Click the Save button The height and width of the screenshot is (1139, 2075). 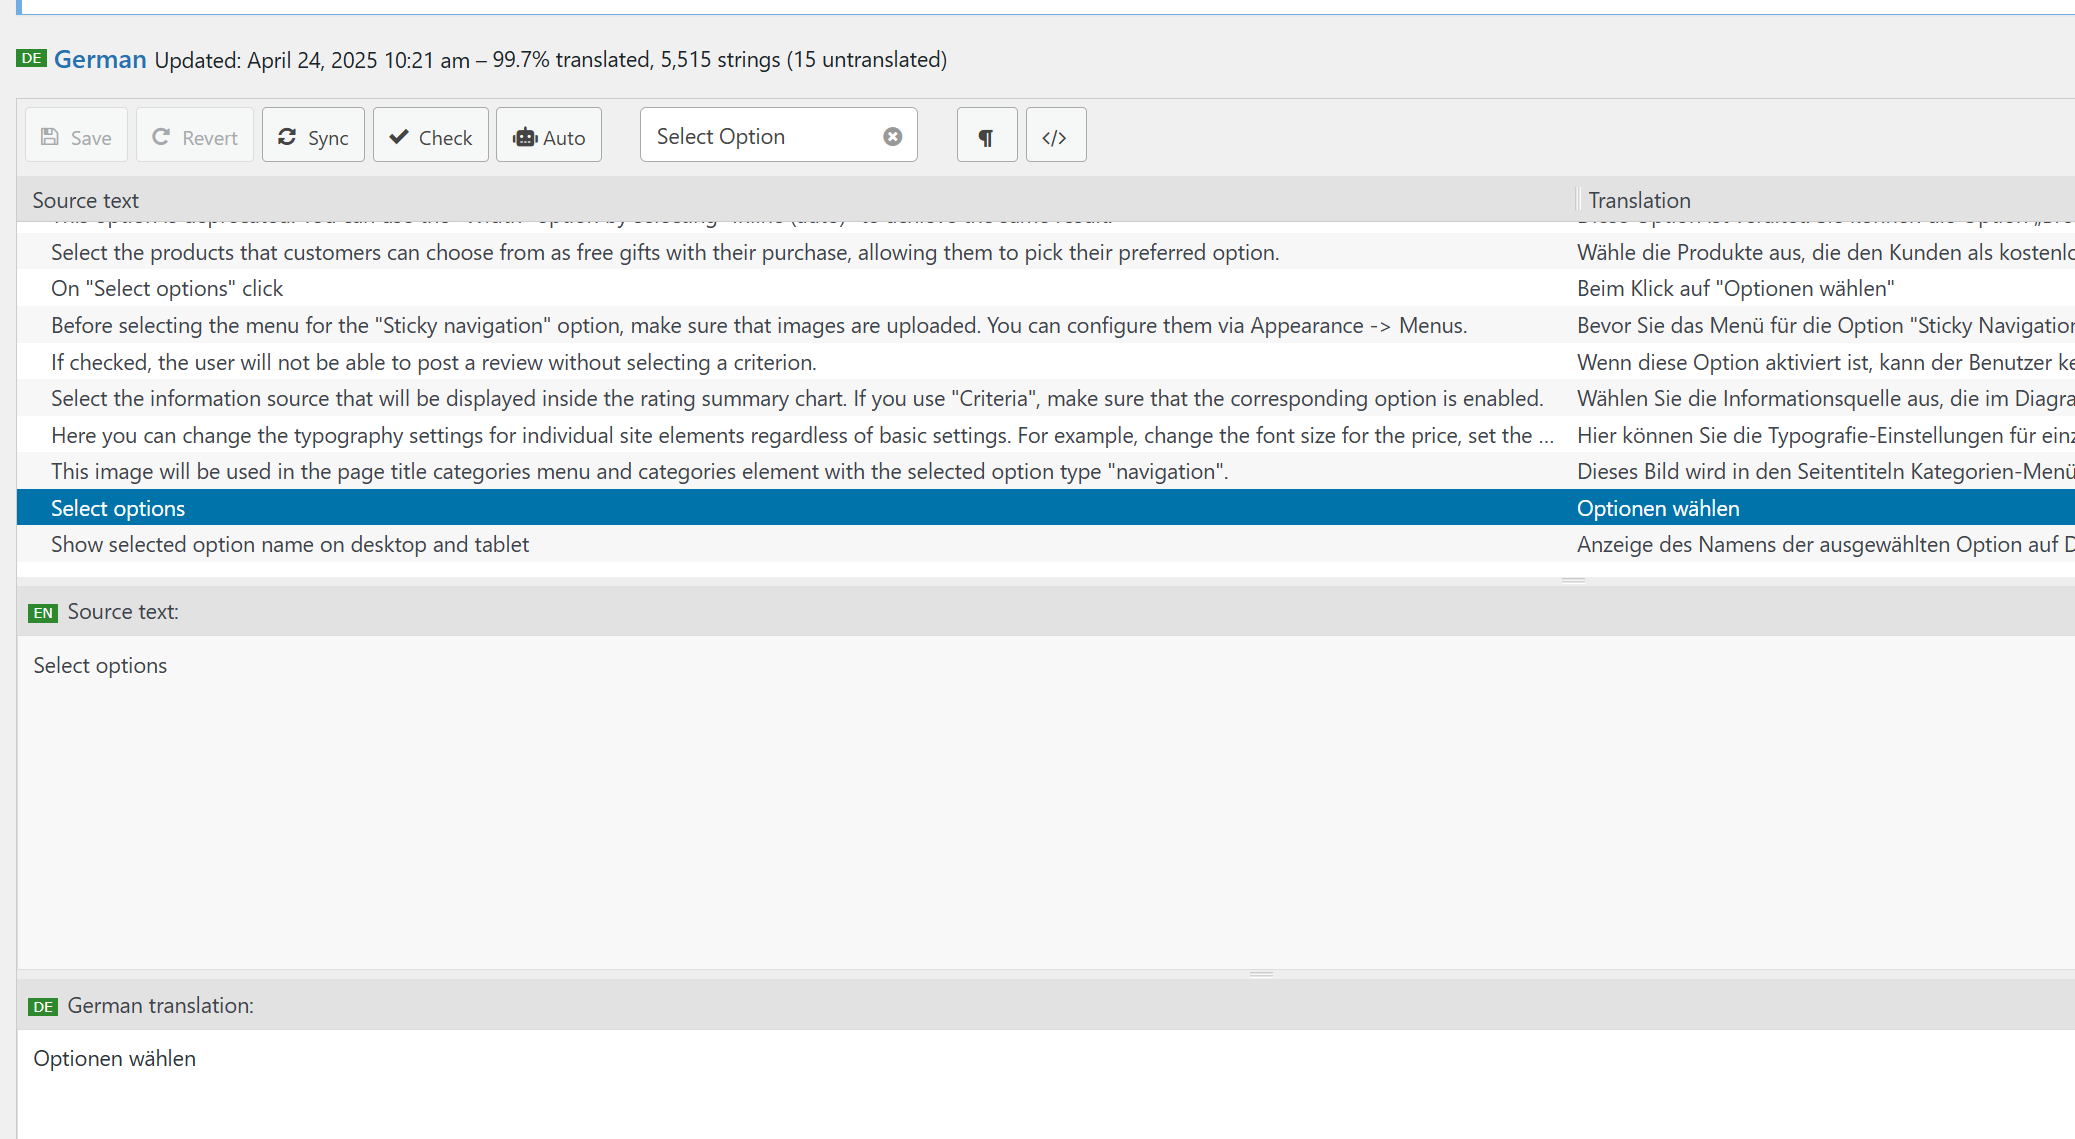point(76,135)
